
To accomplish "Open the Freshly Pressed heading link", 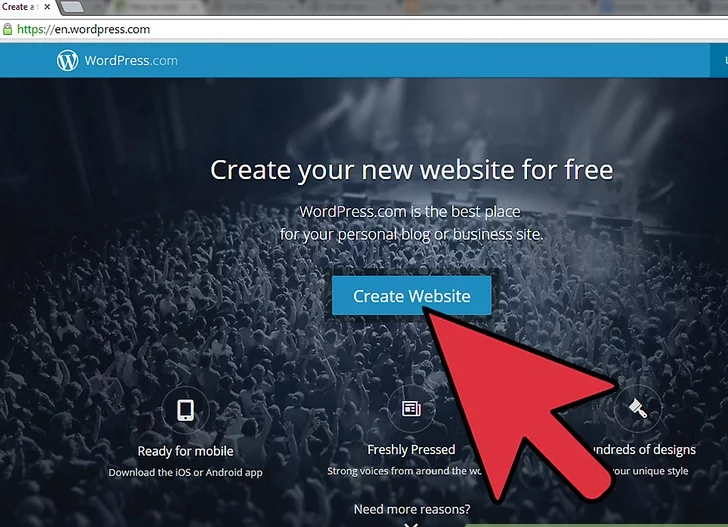I will (411, 449).
